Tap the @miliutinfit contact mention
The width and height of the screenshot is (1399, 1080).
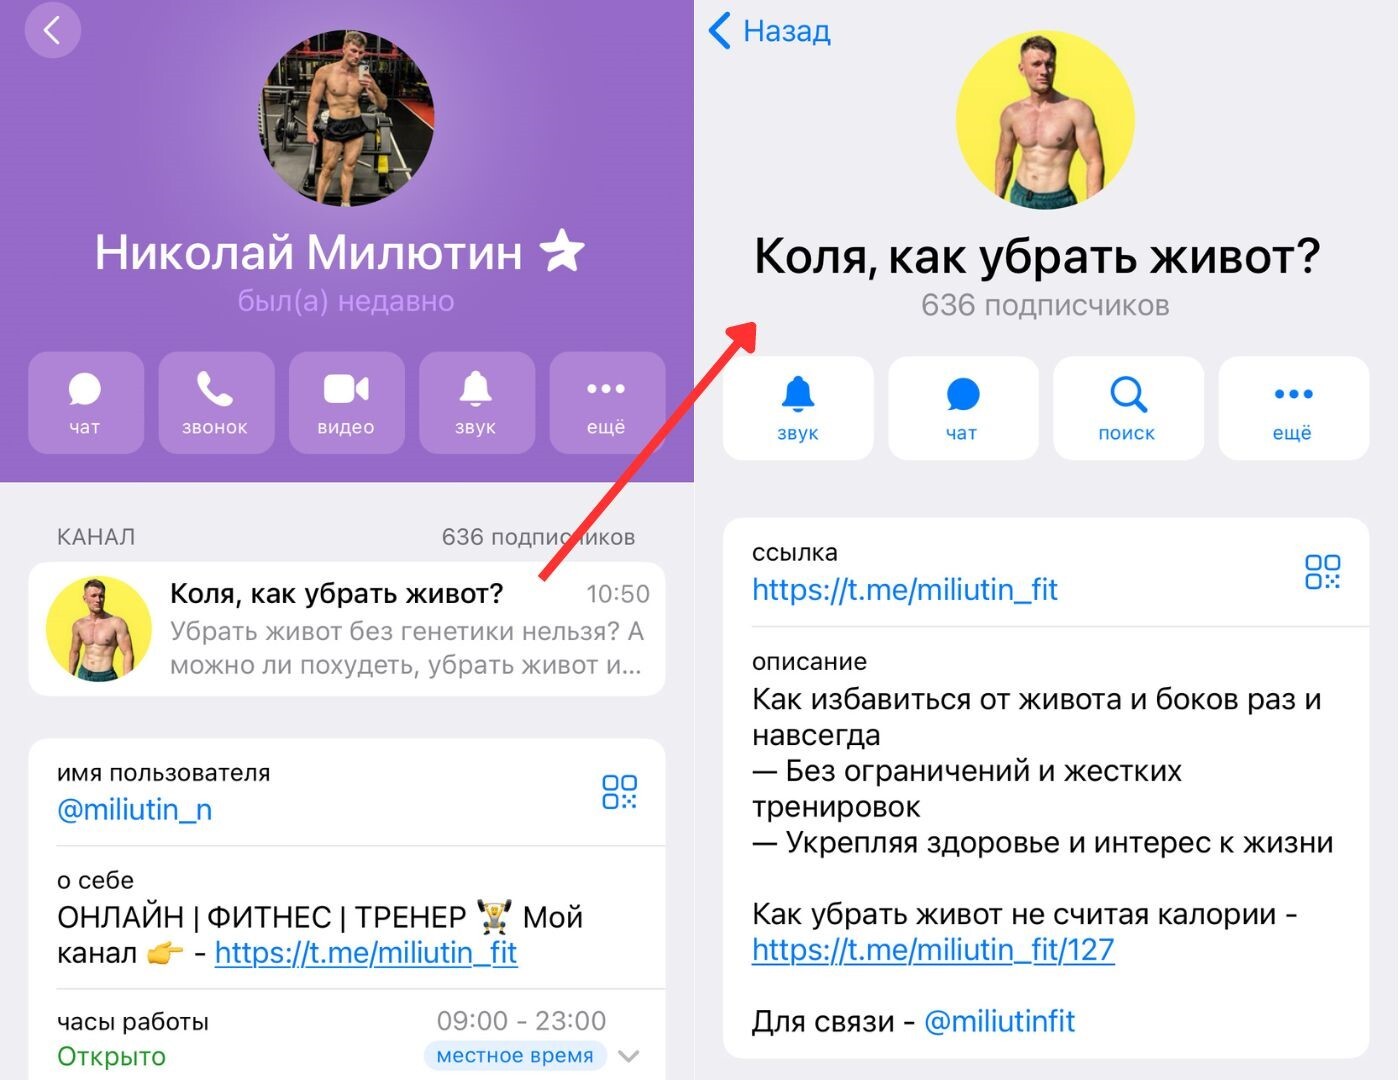click(999, 1021)
